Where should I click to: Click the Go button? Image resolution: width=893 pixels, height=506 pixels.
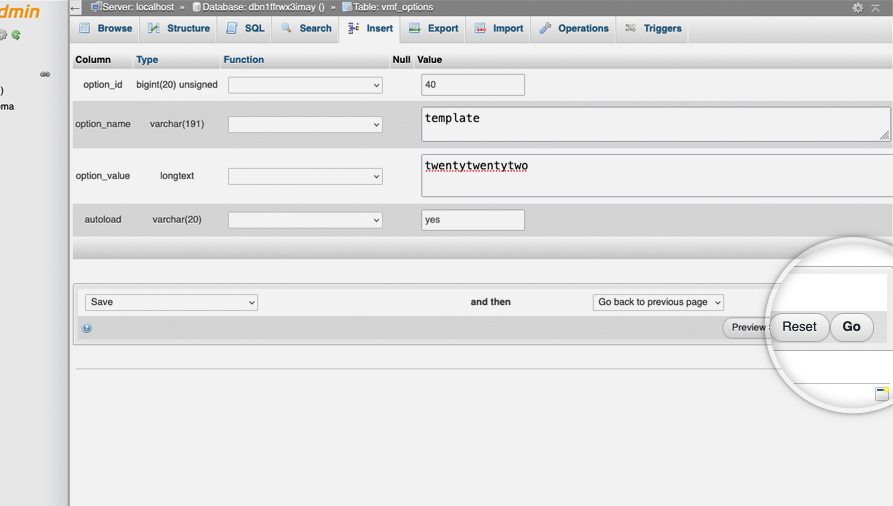851,327
